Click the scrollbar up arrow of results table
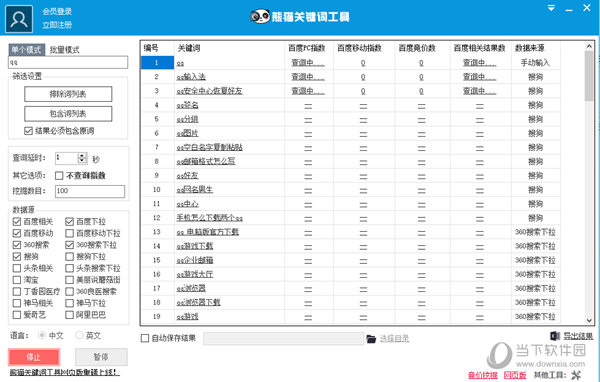Viewport: 600px width, 382px height. point(589,46)
